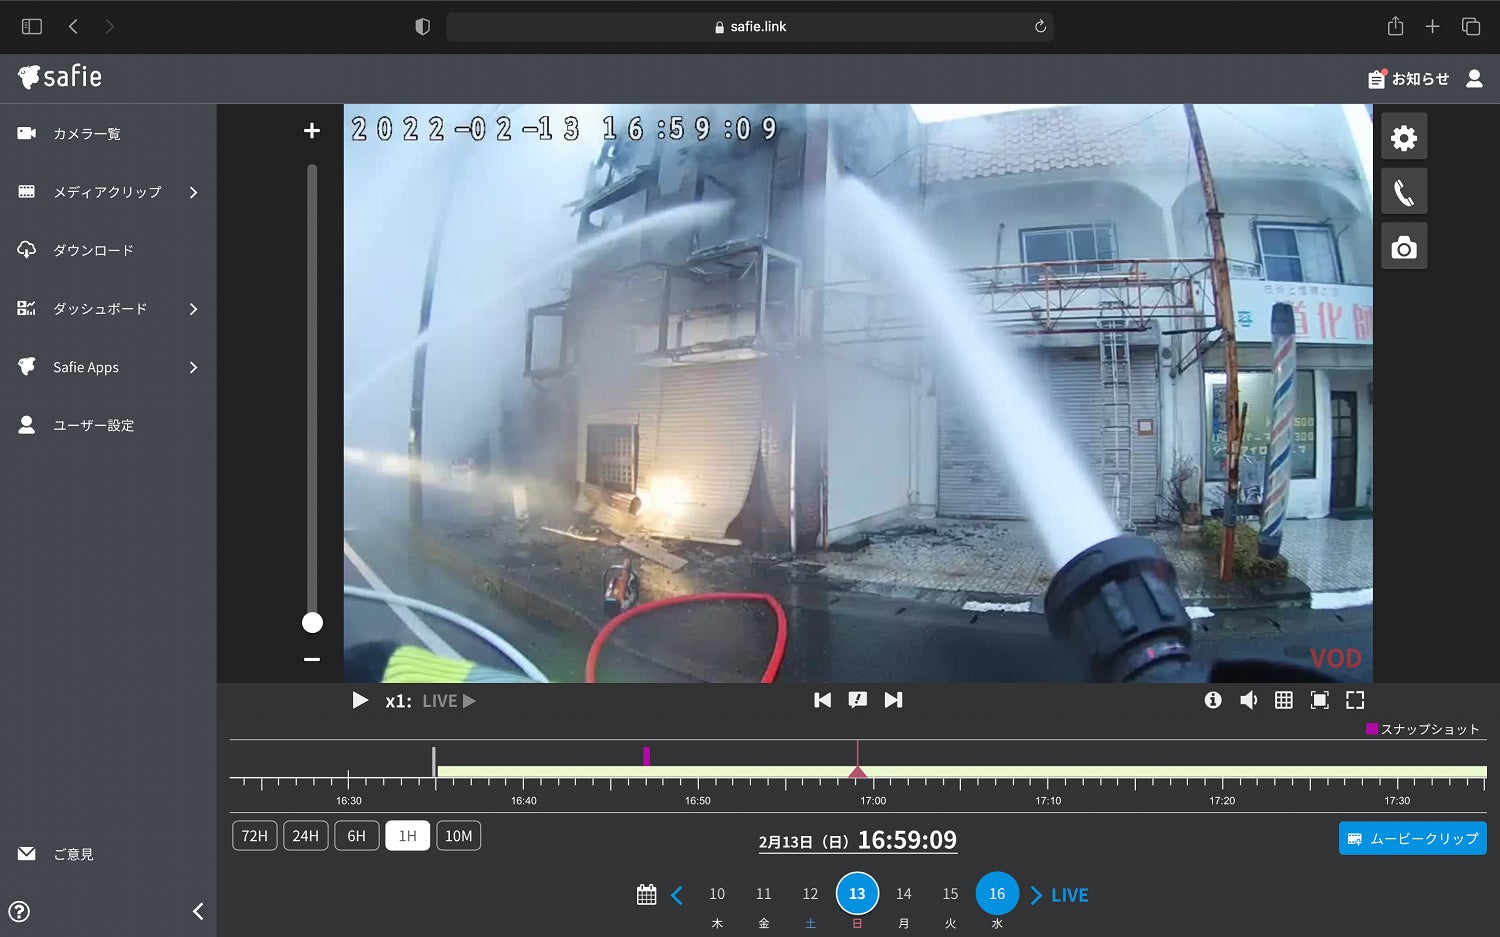This screenshot has width=1500, height=937.
Task: Switch timeline to 24H range
Action: [x=305, y=836]
